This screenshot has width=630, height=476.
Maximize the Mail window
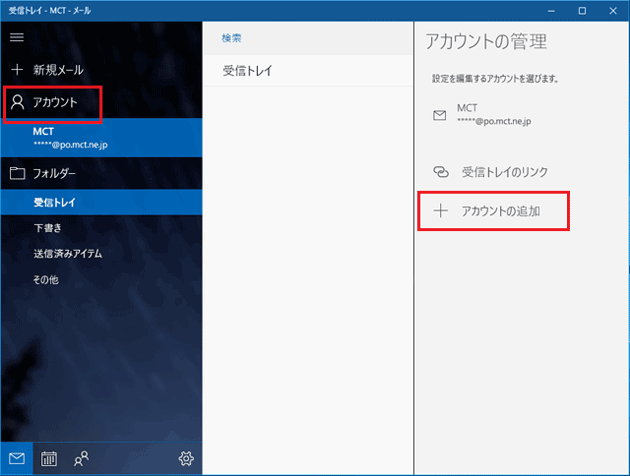pyautogui.click(x=582, y=11)
